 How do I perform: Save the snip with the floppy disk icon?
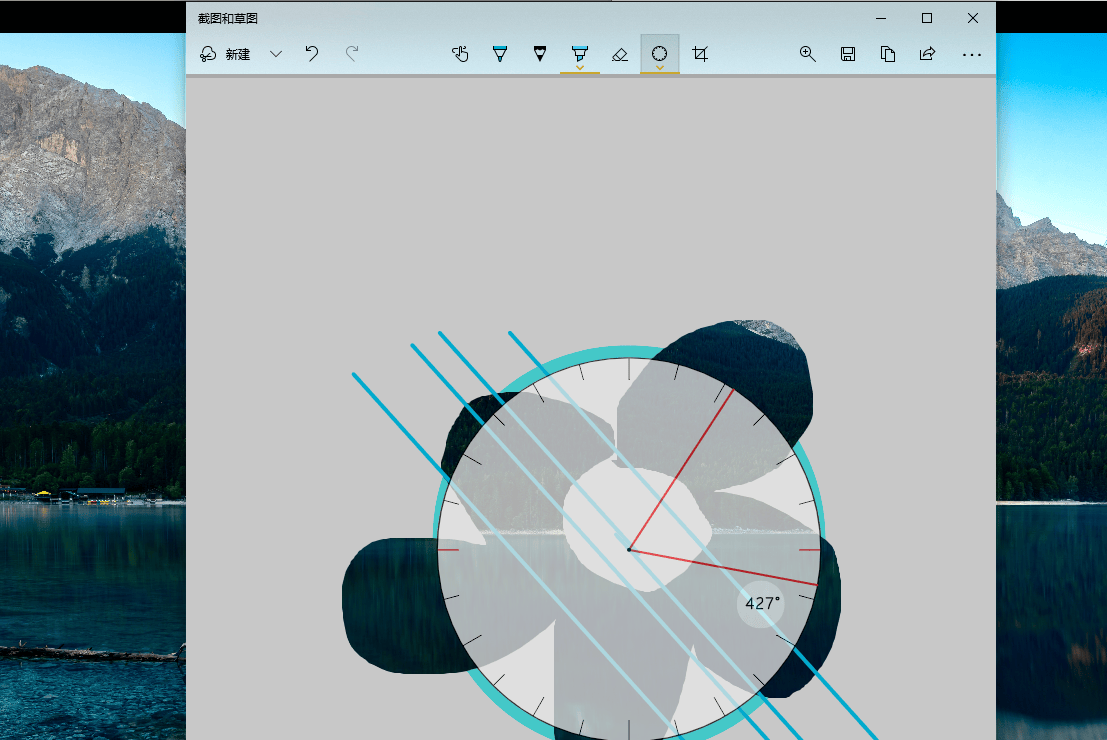[848, 54]
